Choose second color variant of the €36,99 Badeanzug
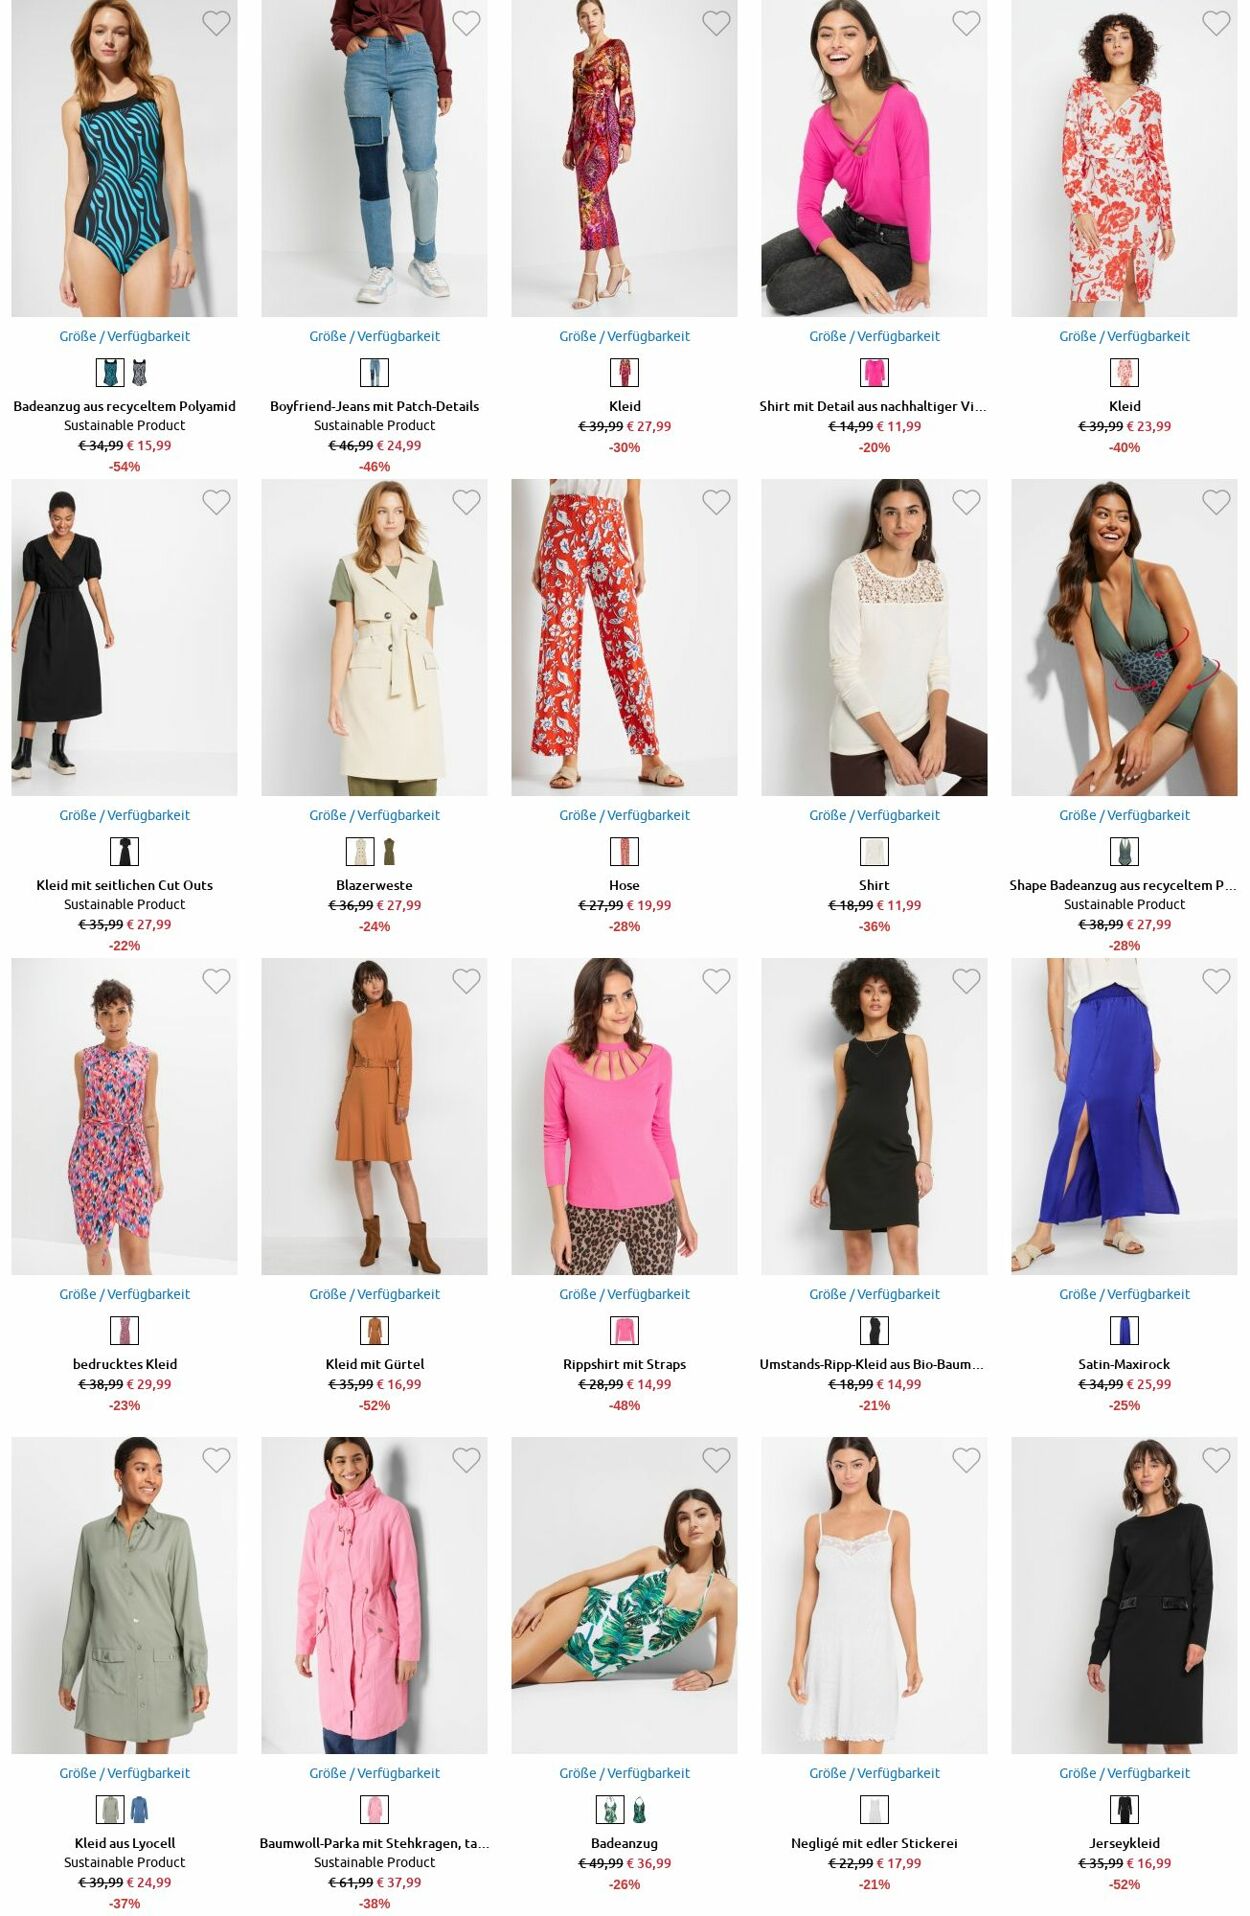The width and height of the screenshot is (1250, 1916). pyautogui.click(x=639, y=1810)
